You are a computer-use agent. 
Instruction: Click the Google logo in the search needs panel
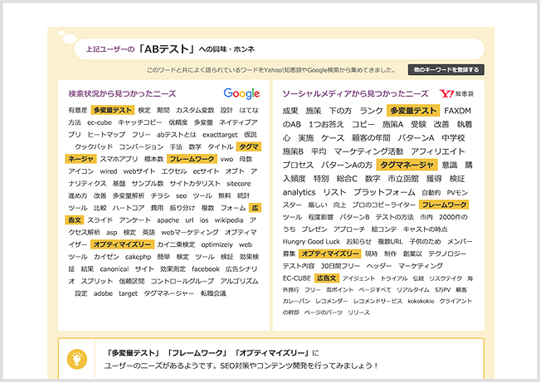click(241, 93)
